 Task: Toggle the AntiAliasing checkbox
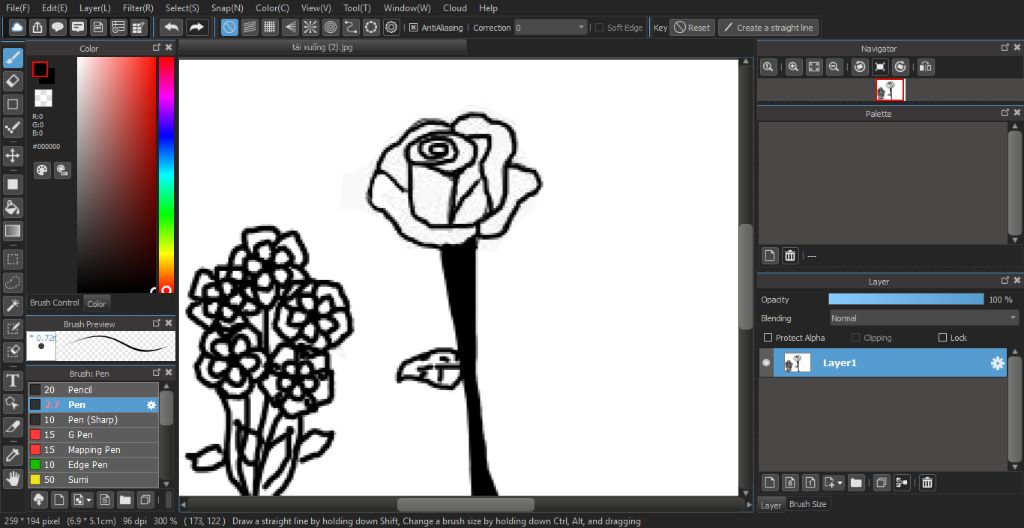coord(413,27)
